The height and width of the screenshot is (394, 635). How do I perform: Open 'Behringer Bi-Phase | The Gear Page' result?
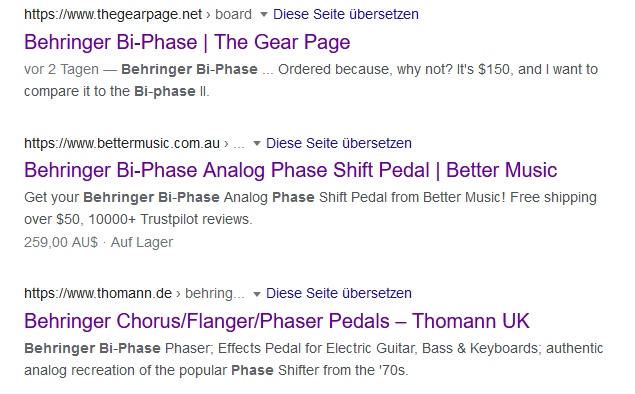tap(187, 42)
